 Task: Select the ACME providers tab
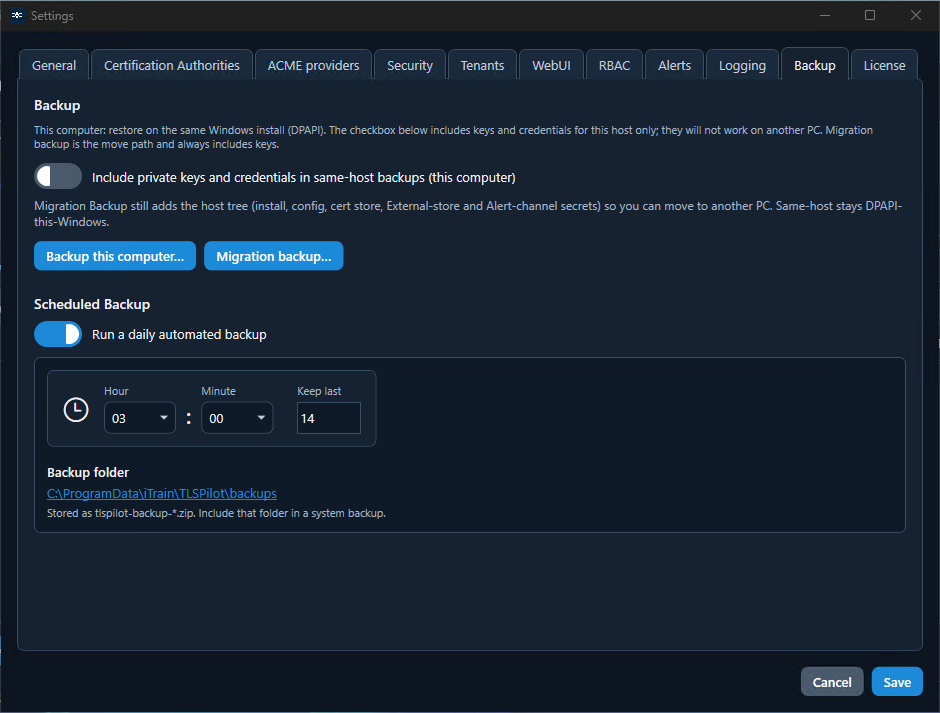click(x=314, y=65)
